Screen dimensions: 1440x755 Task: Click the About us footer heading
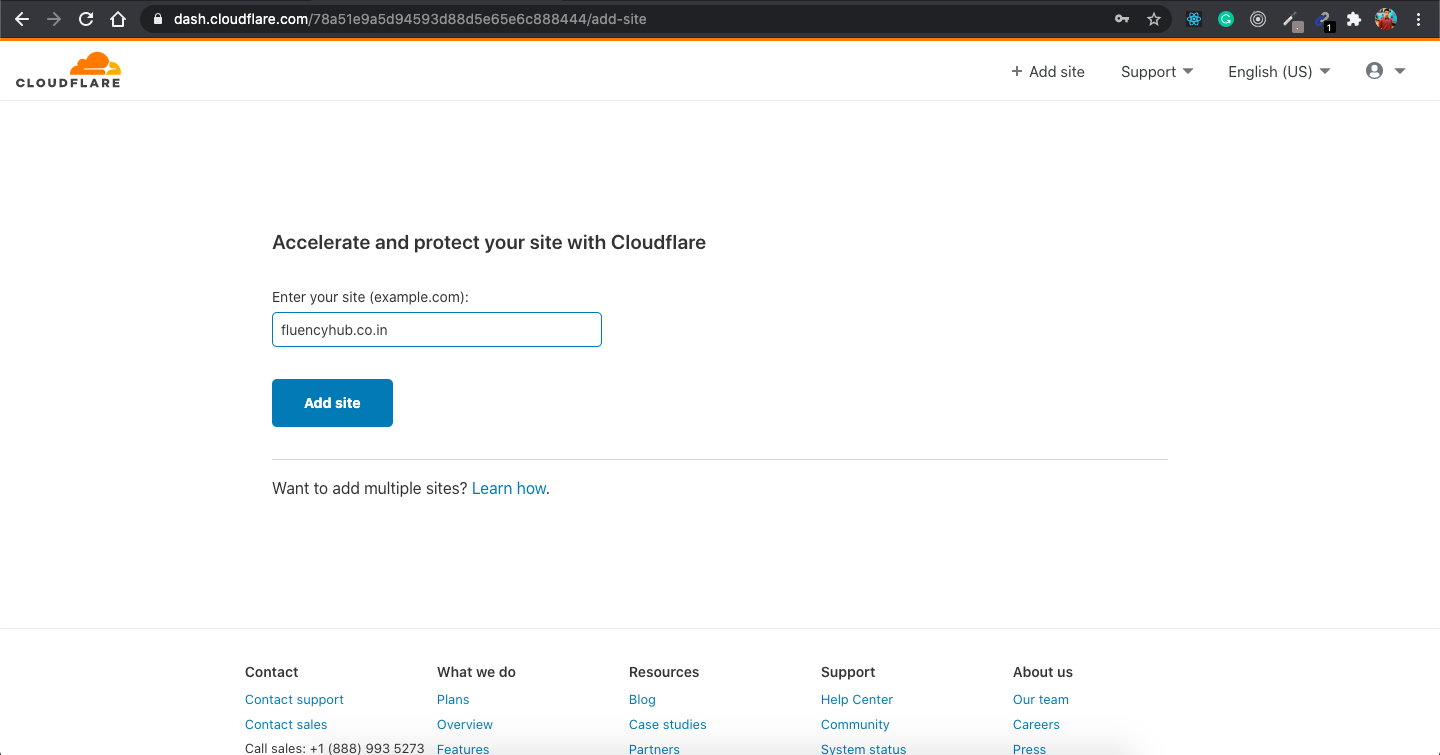click(x=1043, y=672)
